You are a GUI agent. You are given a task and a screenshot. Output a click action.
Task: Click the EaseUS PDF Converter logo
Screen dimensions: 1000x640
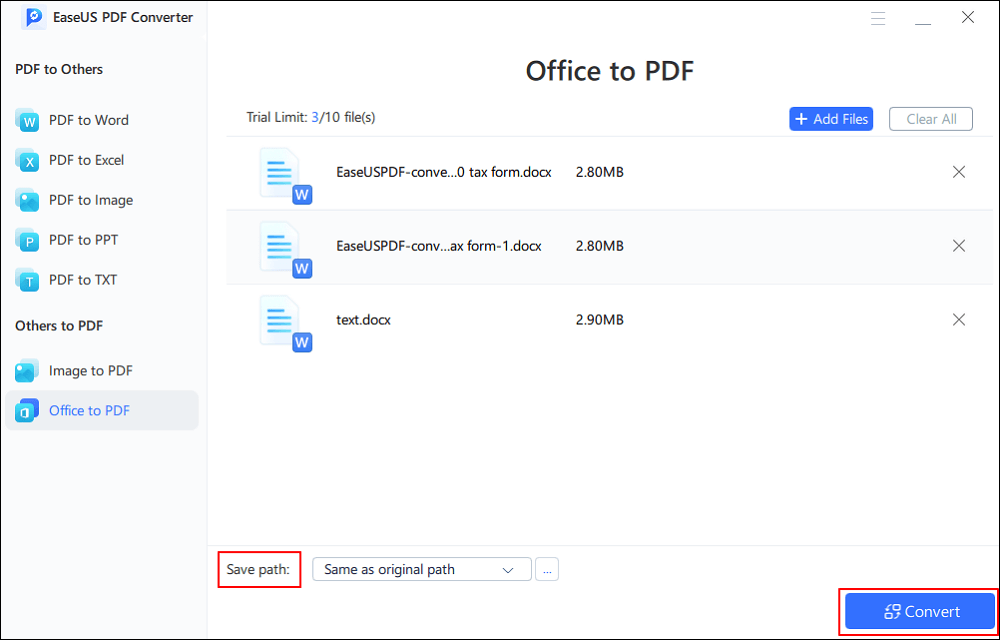(x=100, y=17)
